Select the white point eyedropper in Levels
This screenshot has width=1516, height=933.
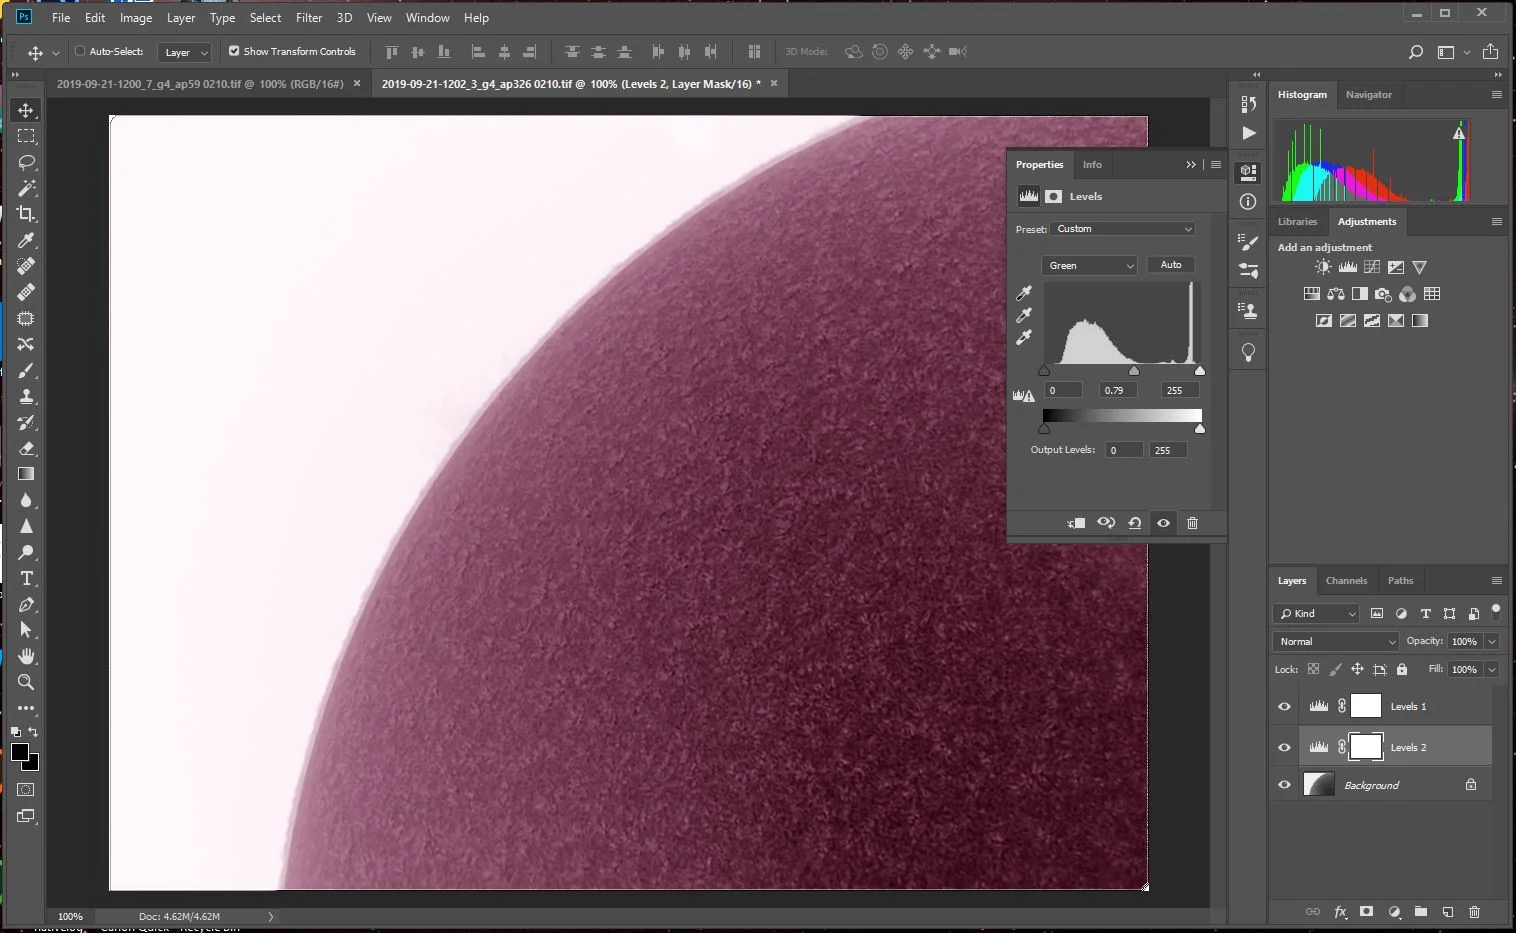pos(1023,339)
